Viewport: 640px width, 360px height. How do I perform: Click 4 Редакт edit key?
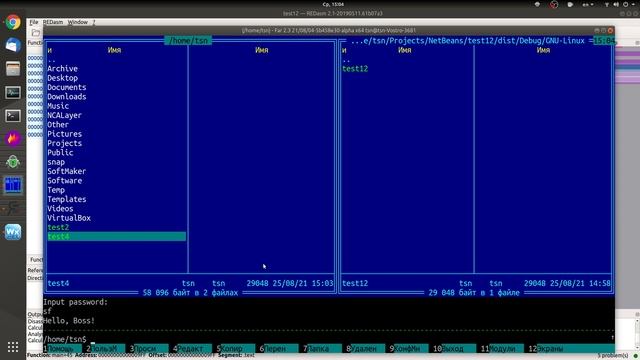pos(192,349)
